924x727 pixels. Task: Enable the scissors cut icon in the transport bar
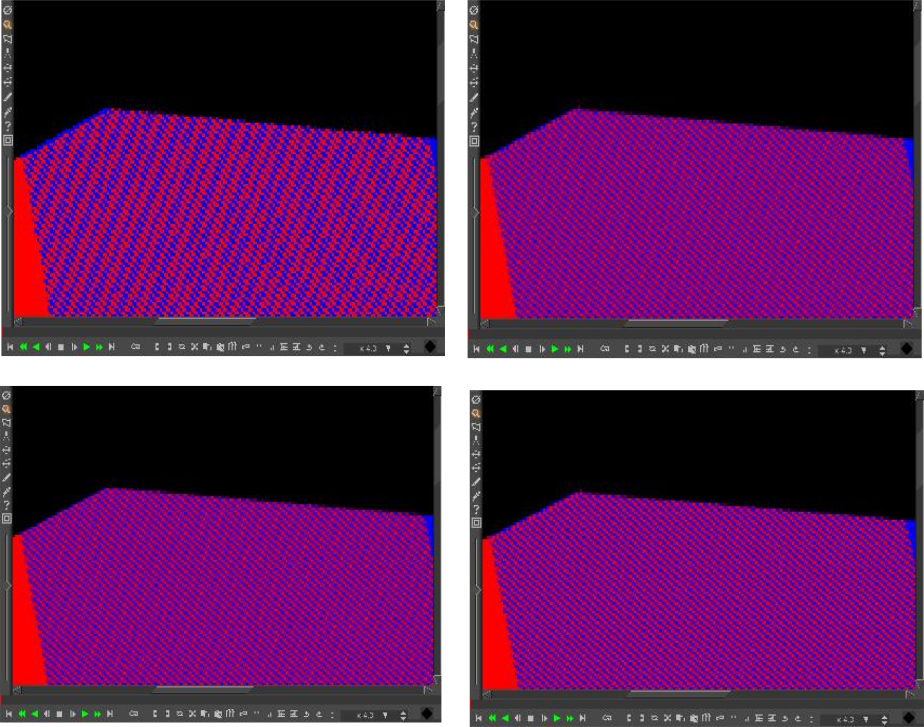click(194, 347)
